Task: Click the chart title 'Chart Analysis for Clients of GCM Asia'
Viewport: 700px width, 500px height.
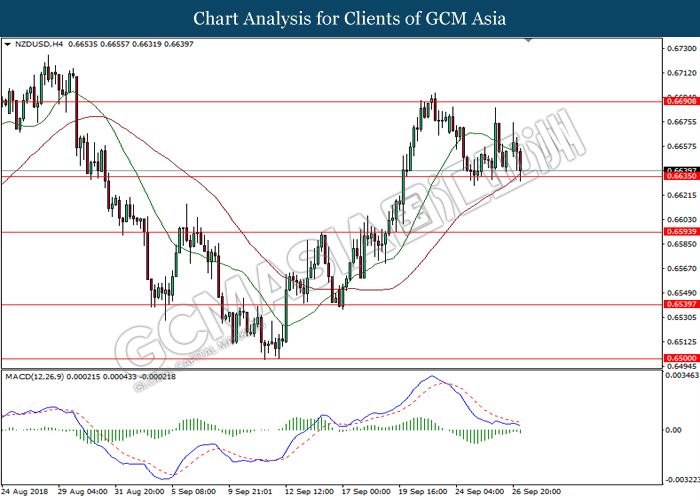Action: [350, 18]
